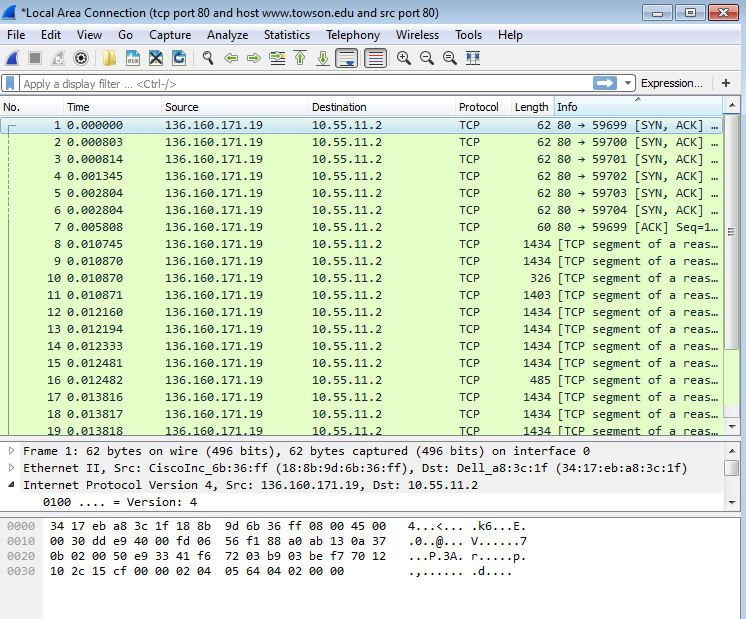This screenshot has width=746, height=619.
Task: Sort by the Length column header
Action: click(x=532, y=107)
